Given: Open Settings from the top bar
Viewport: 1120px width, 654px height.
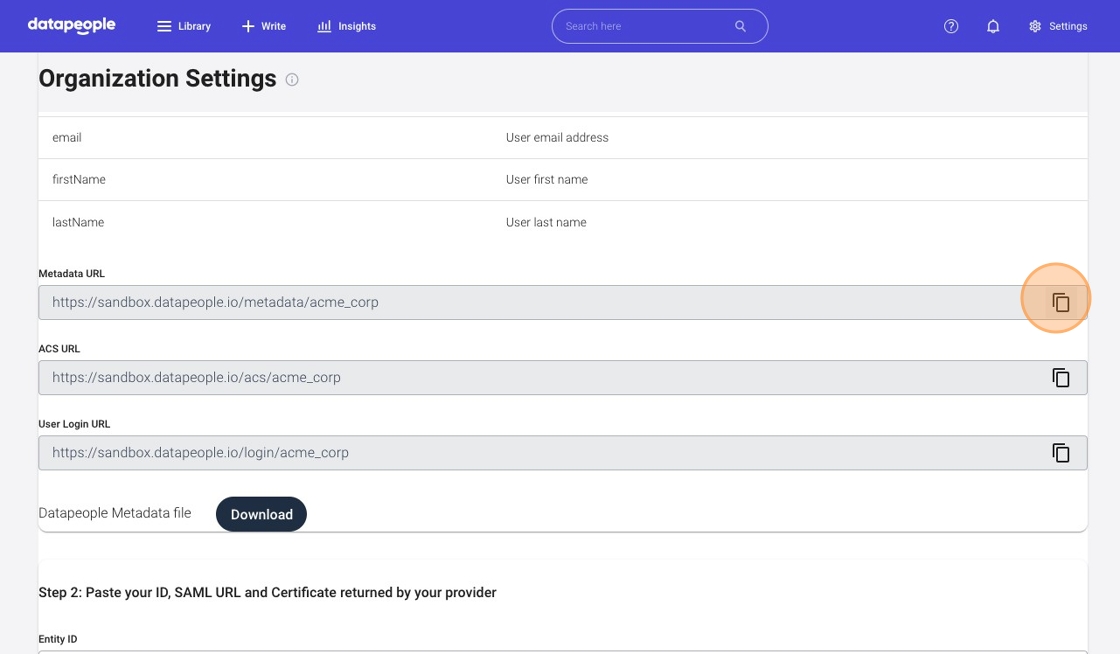Looking at the screenshot, I should (x=1058, y=26).
